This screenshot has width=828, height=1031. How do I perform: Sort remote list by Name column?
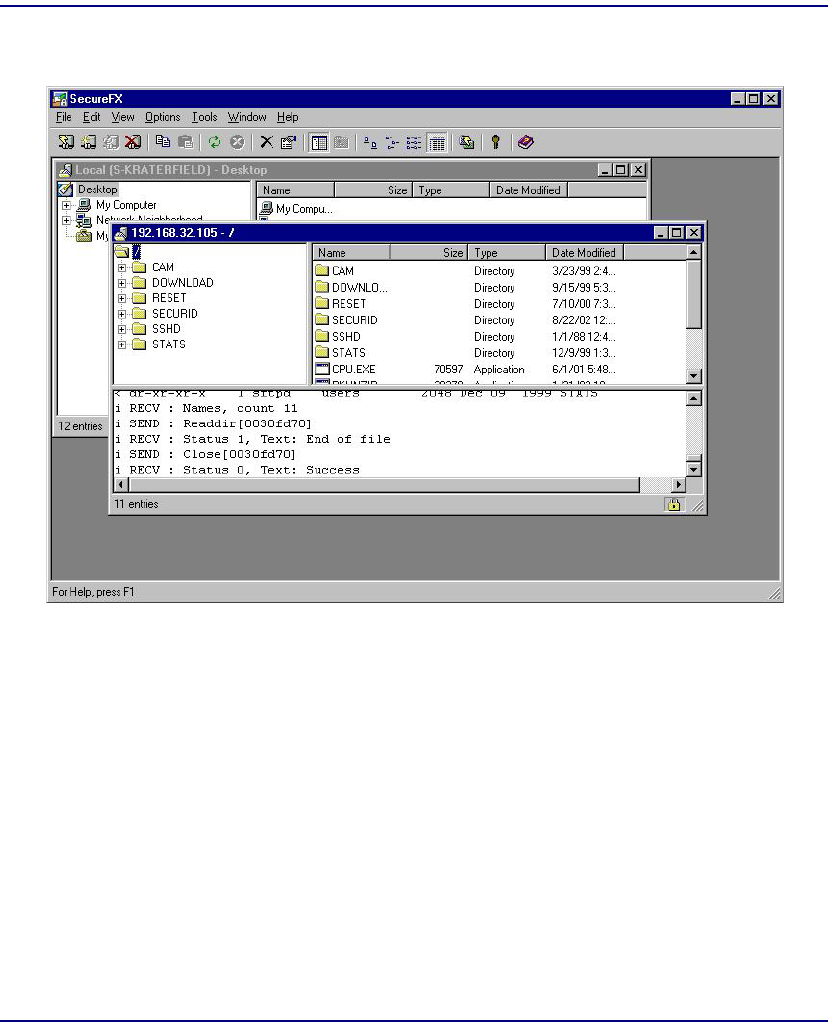coord(351,252)
